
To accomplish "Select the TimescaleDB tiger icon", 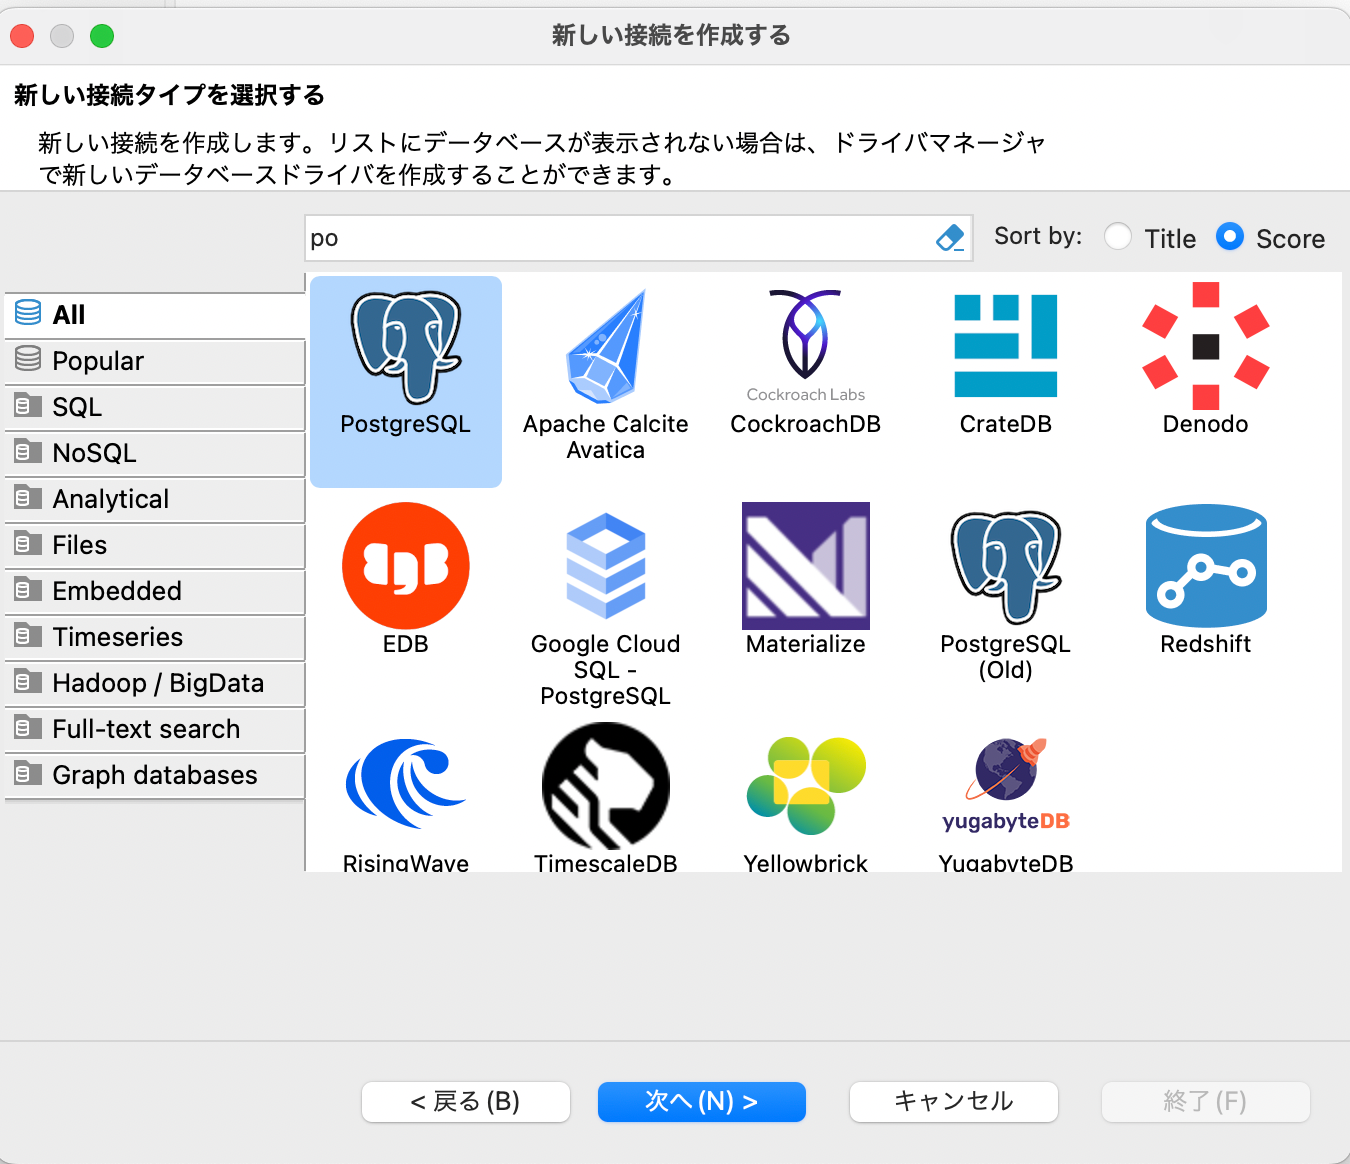I will tap(606, 786).
